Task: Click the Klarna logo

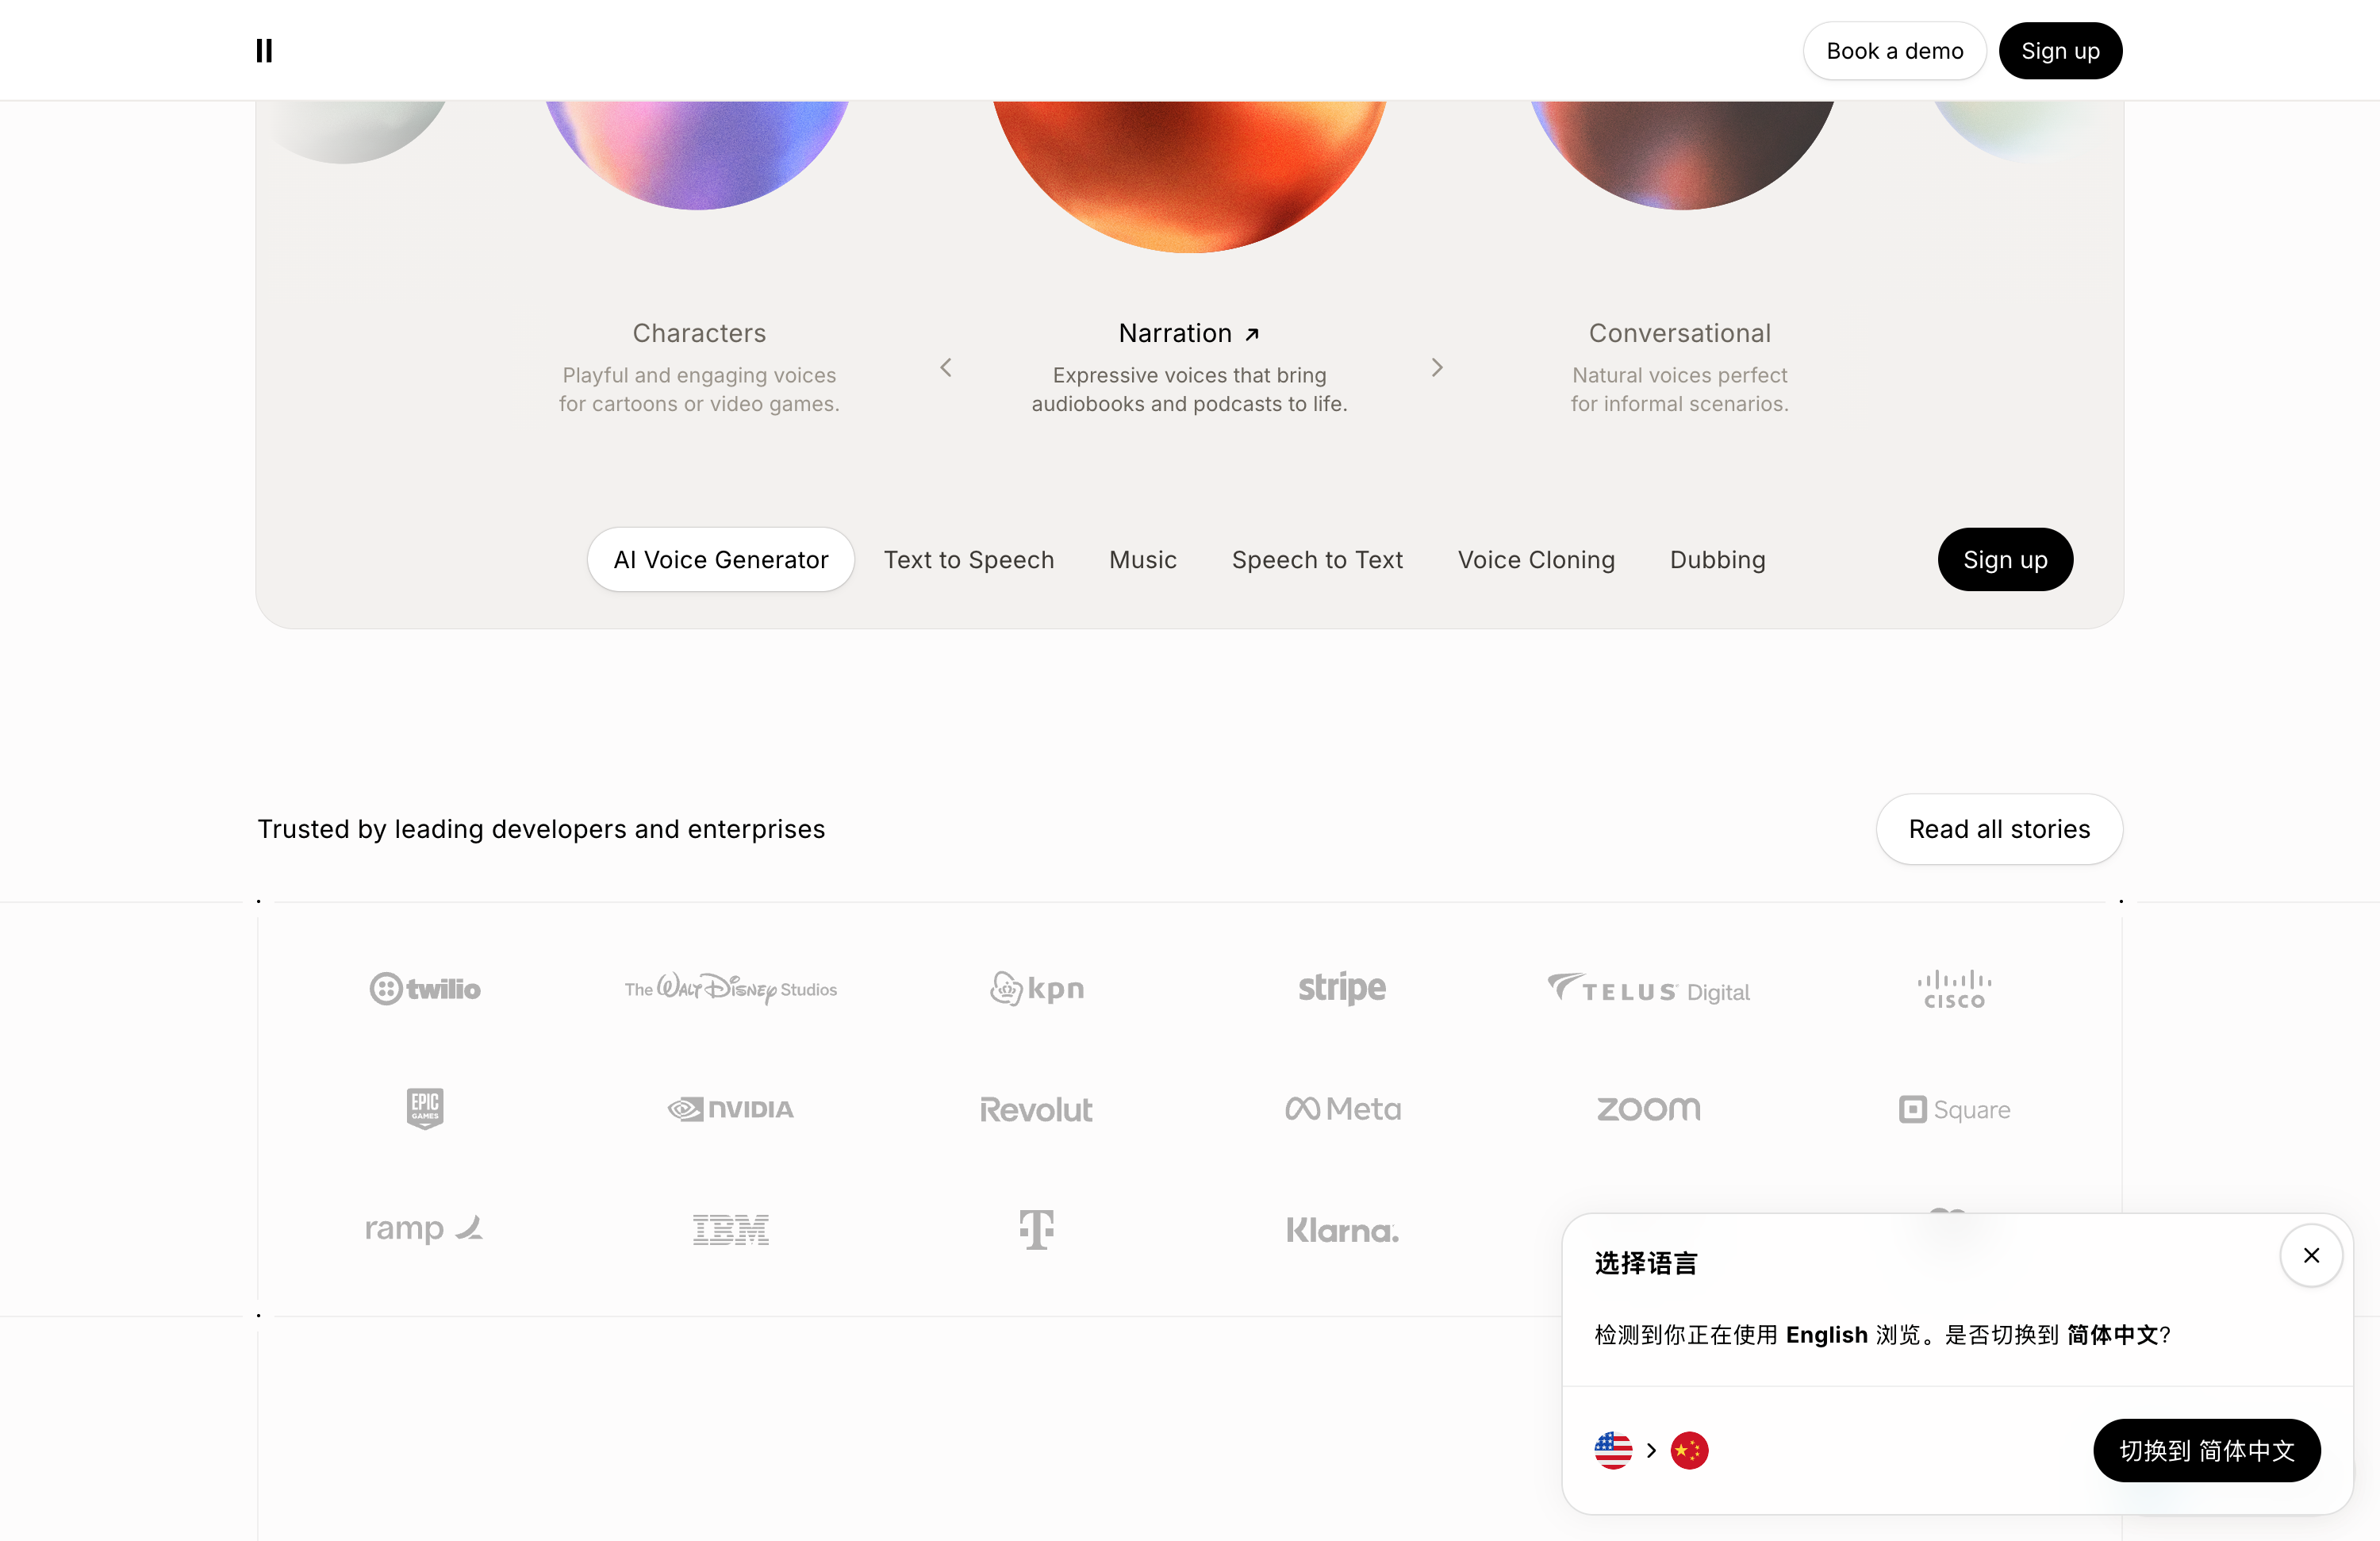Action: click(x=1342, y=1230)
